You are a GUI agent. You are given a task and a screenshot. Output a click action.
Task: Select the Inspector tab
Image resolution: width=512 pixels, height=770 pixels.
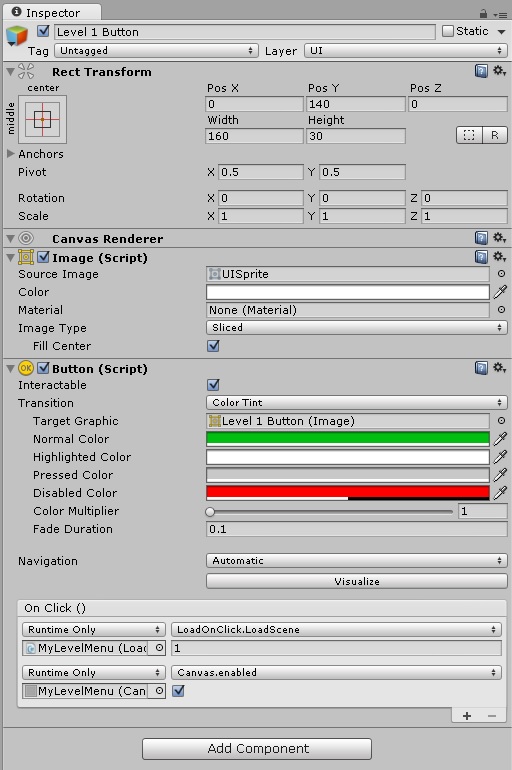(x=51, y=13)
